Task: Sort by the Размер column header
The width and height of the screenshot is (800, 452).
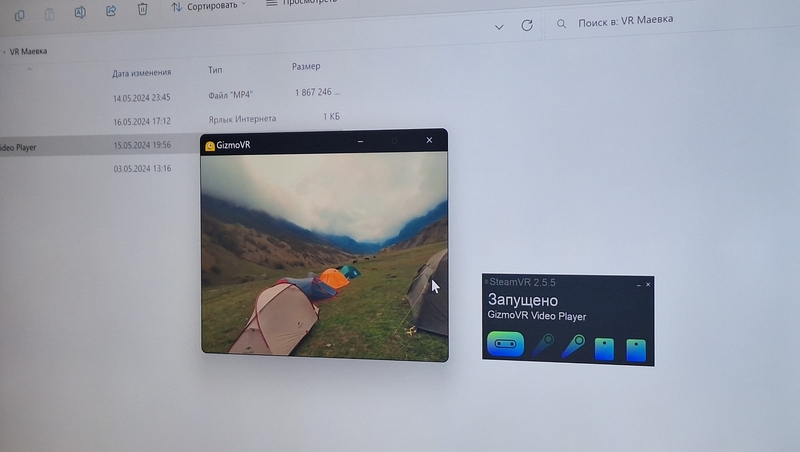Action: tap(306, 67)
